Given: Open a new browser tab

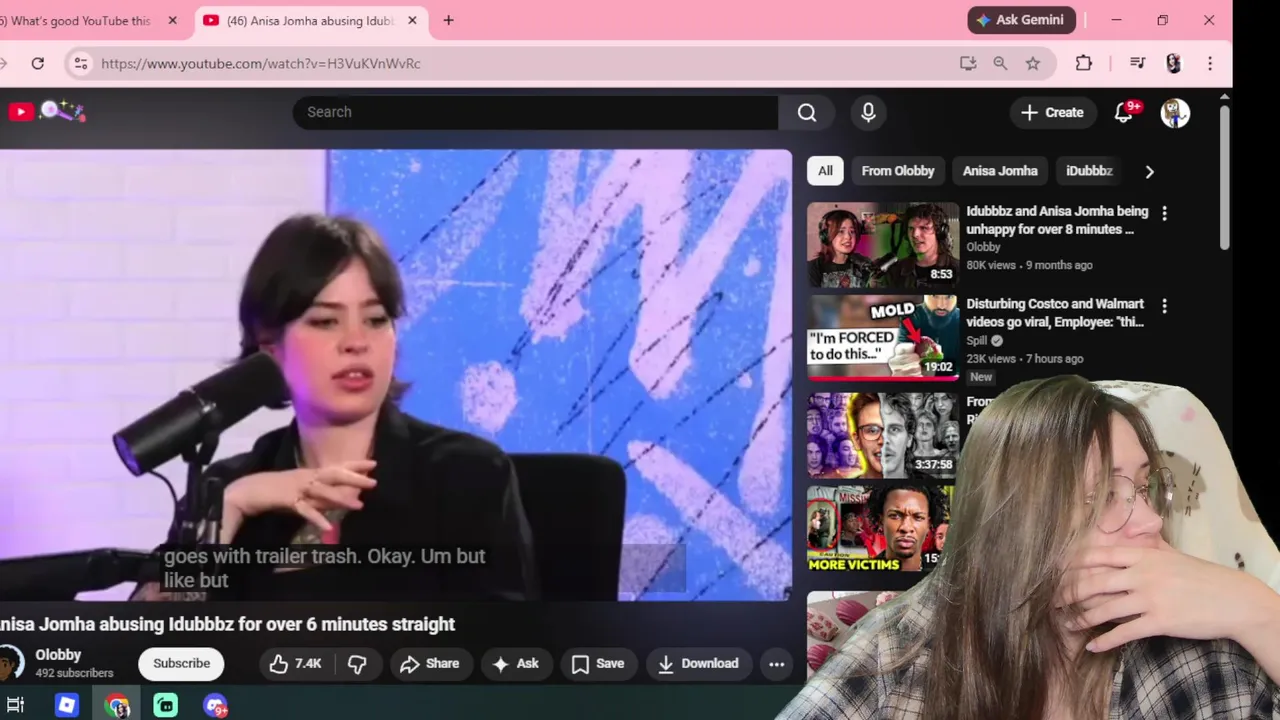Looking at the screenshot, I should tap(448, 20).
